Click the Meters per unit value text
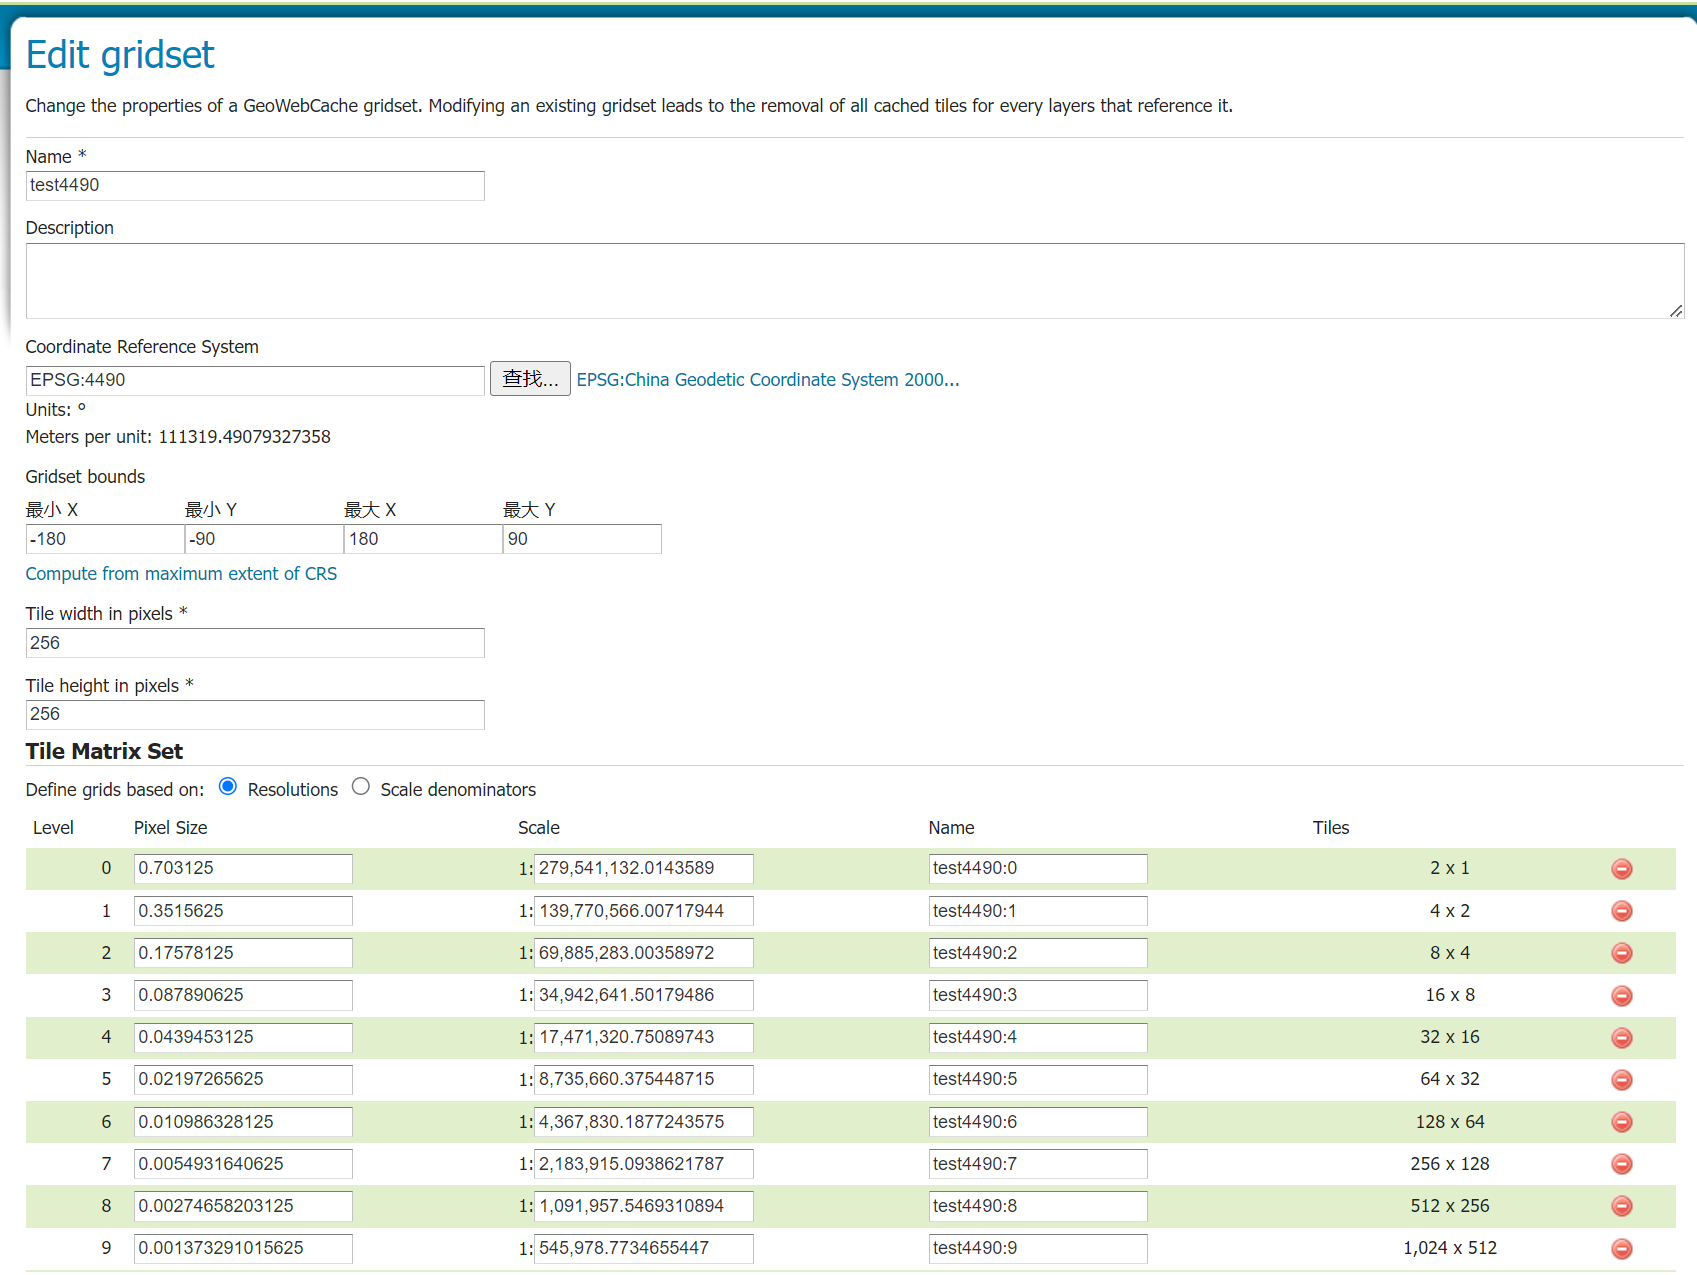The height and width of the screenshot is (1275, 1697). click(x=245, y=437)
